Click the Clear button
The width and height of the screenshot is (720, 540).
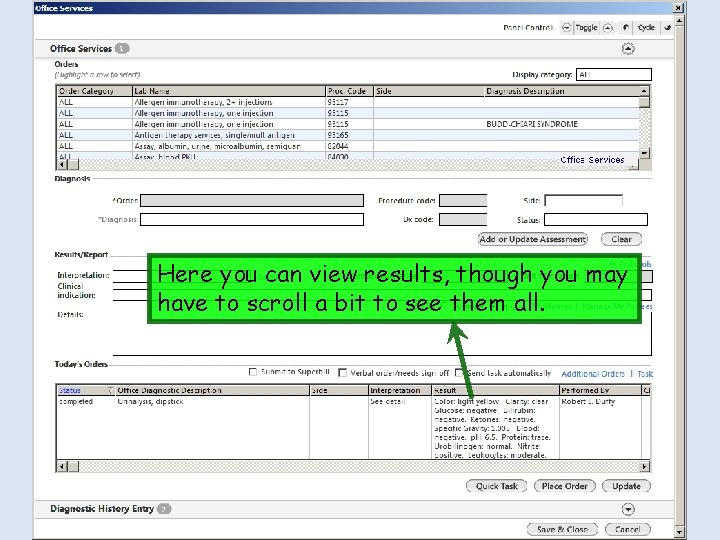tap(621, 239)
